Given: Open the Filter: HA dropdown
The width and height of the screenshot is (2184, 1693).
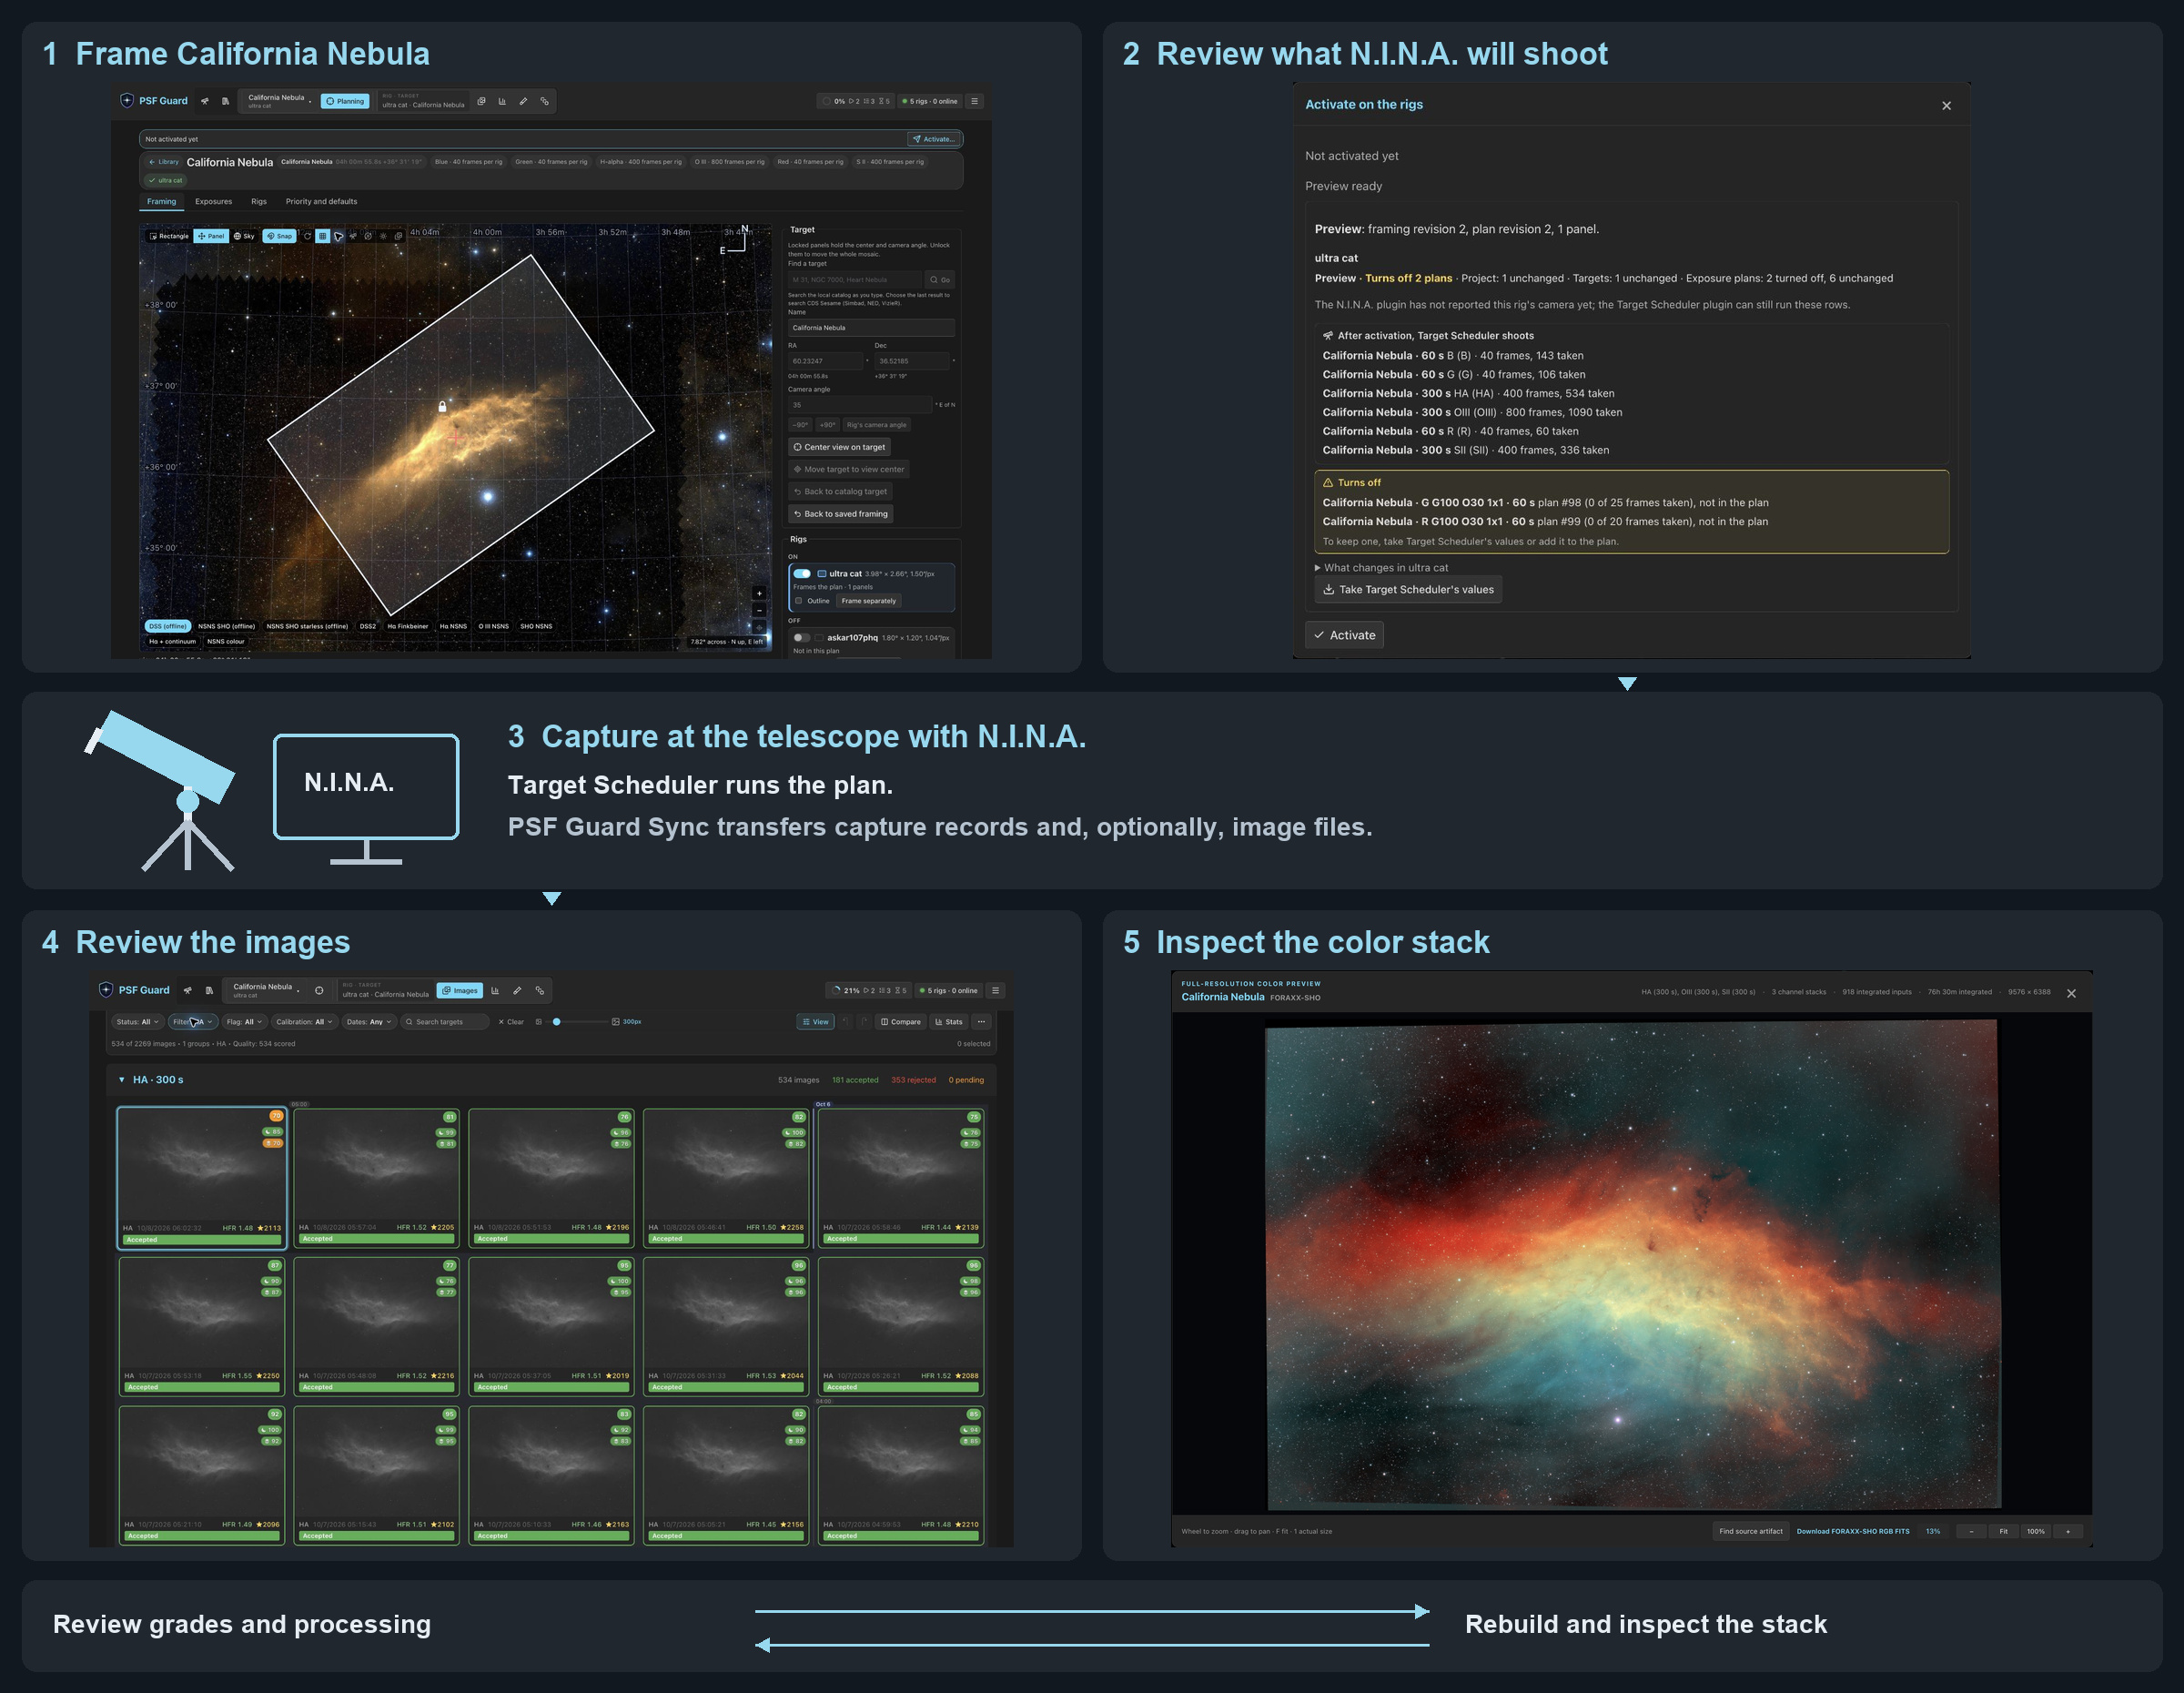Looking at the screenshot, I should (x=193, y=1022).
